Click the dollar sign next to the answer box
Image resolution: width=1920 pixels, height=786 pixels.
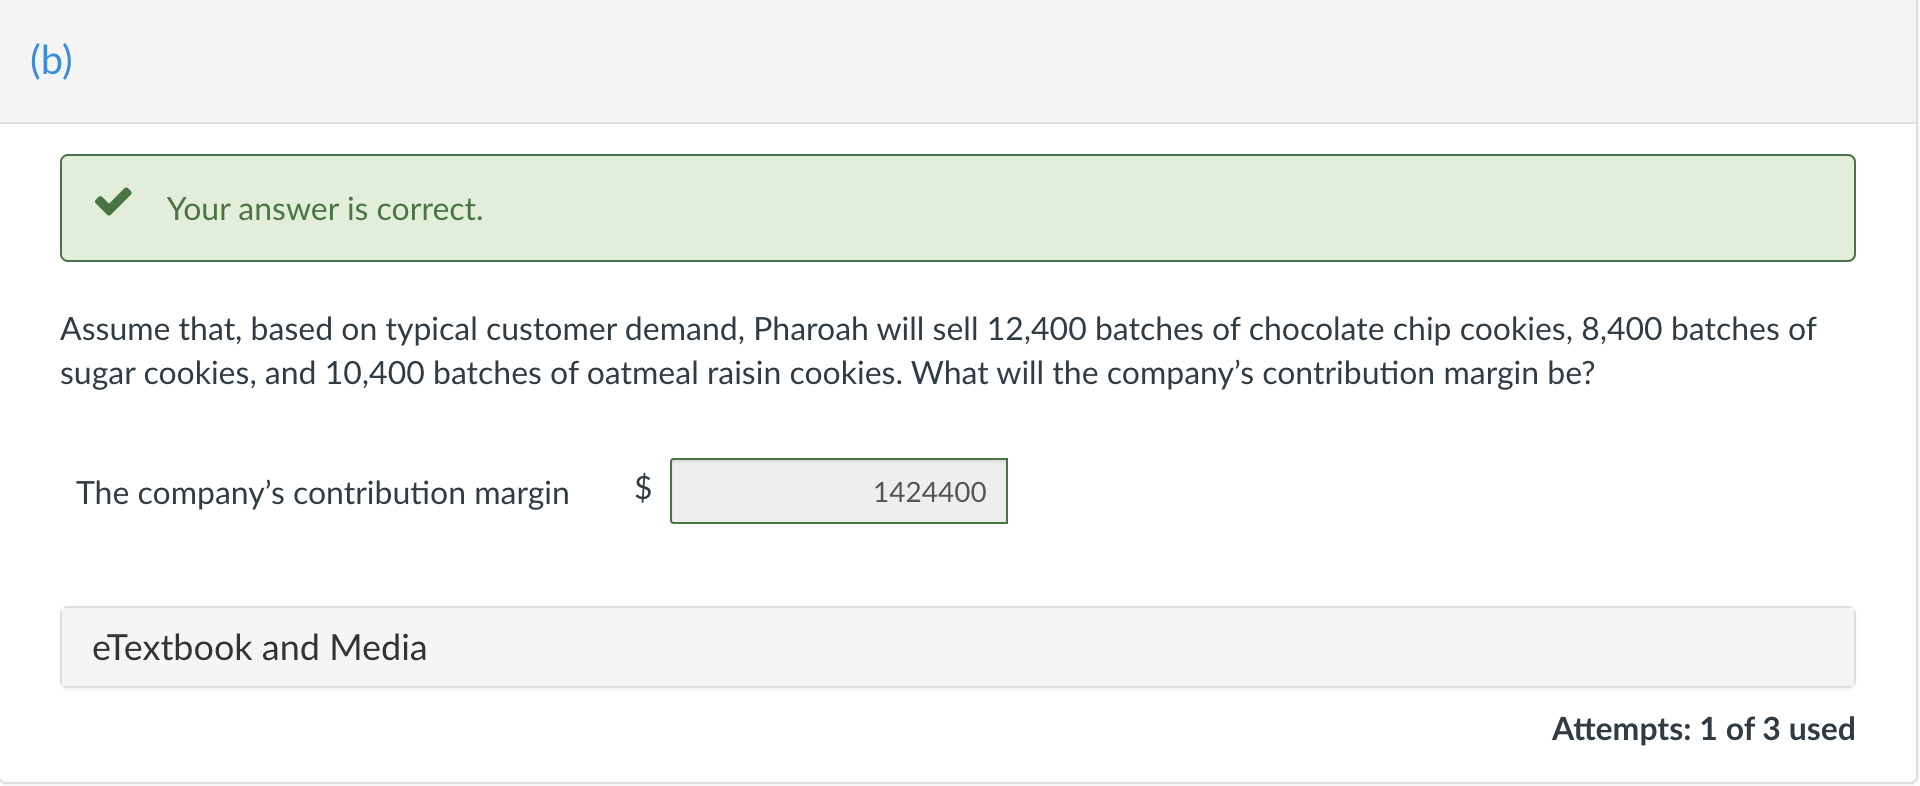tap(643, 488)
